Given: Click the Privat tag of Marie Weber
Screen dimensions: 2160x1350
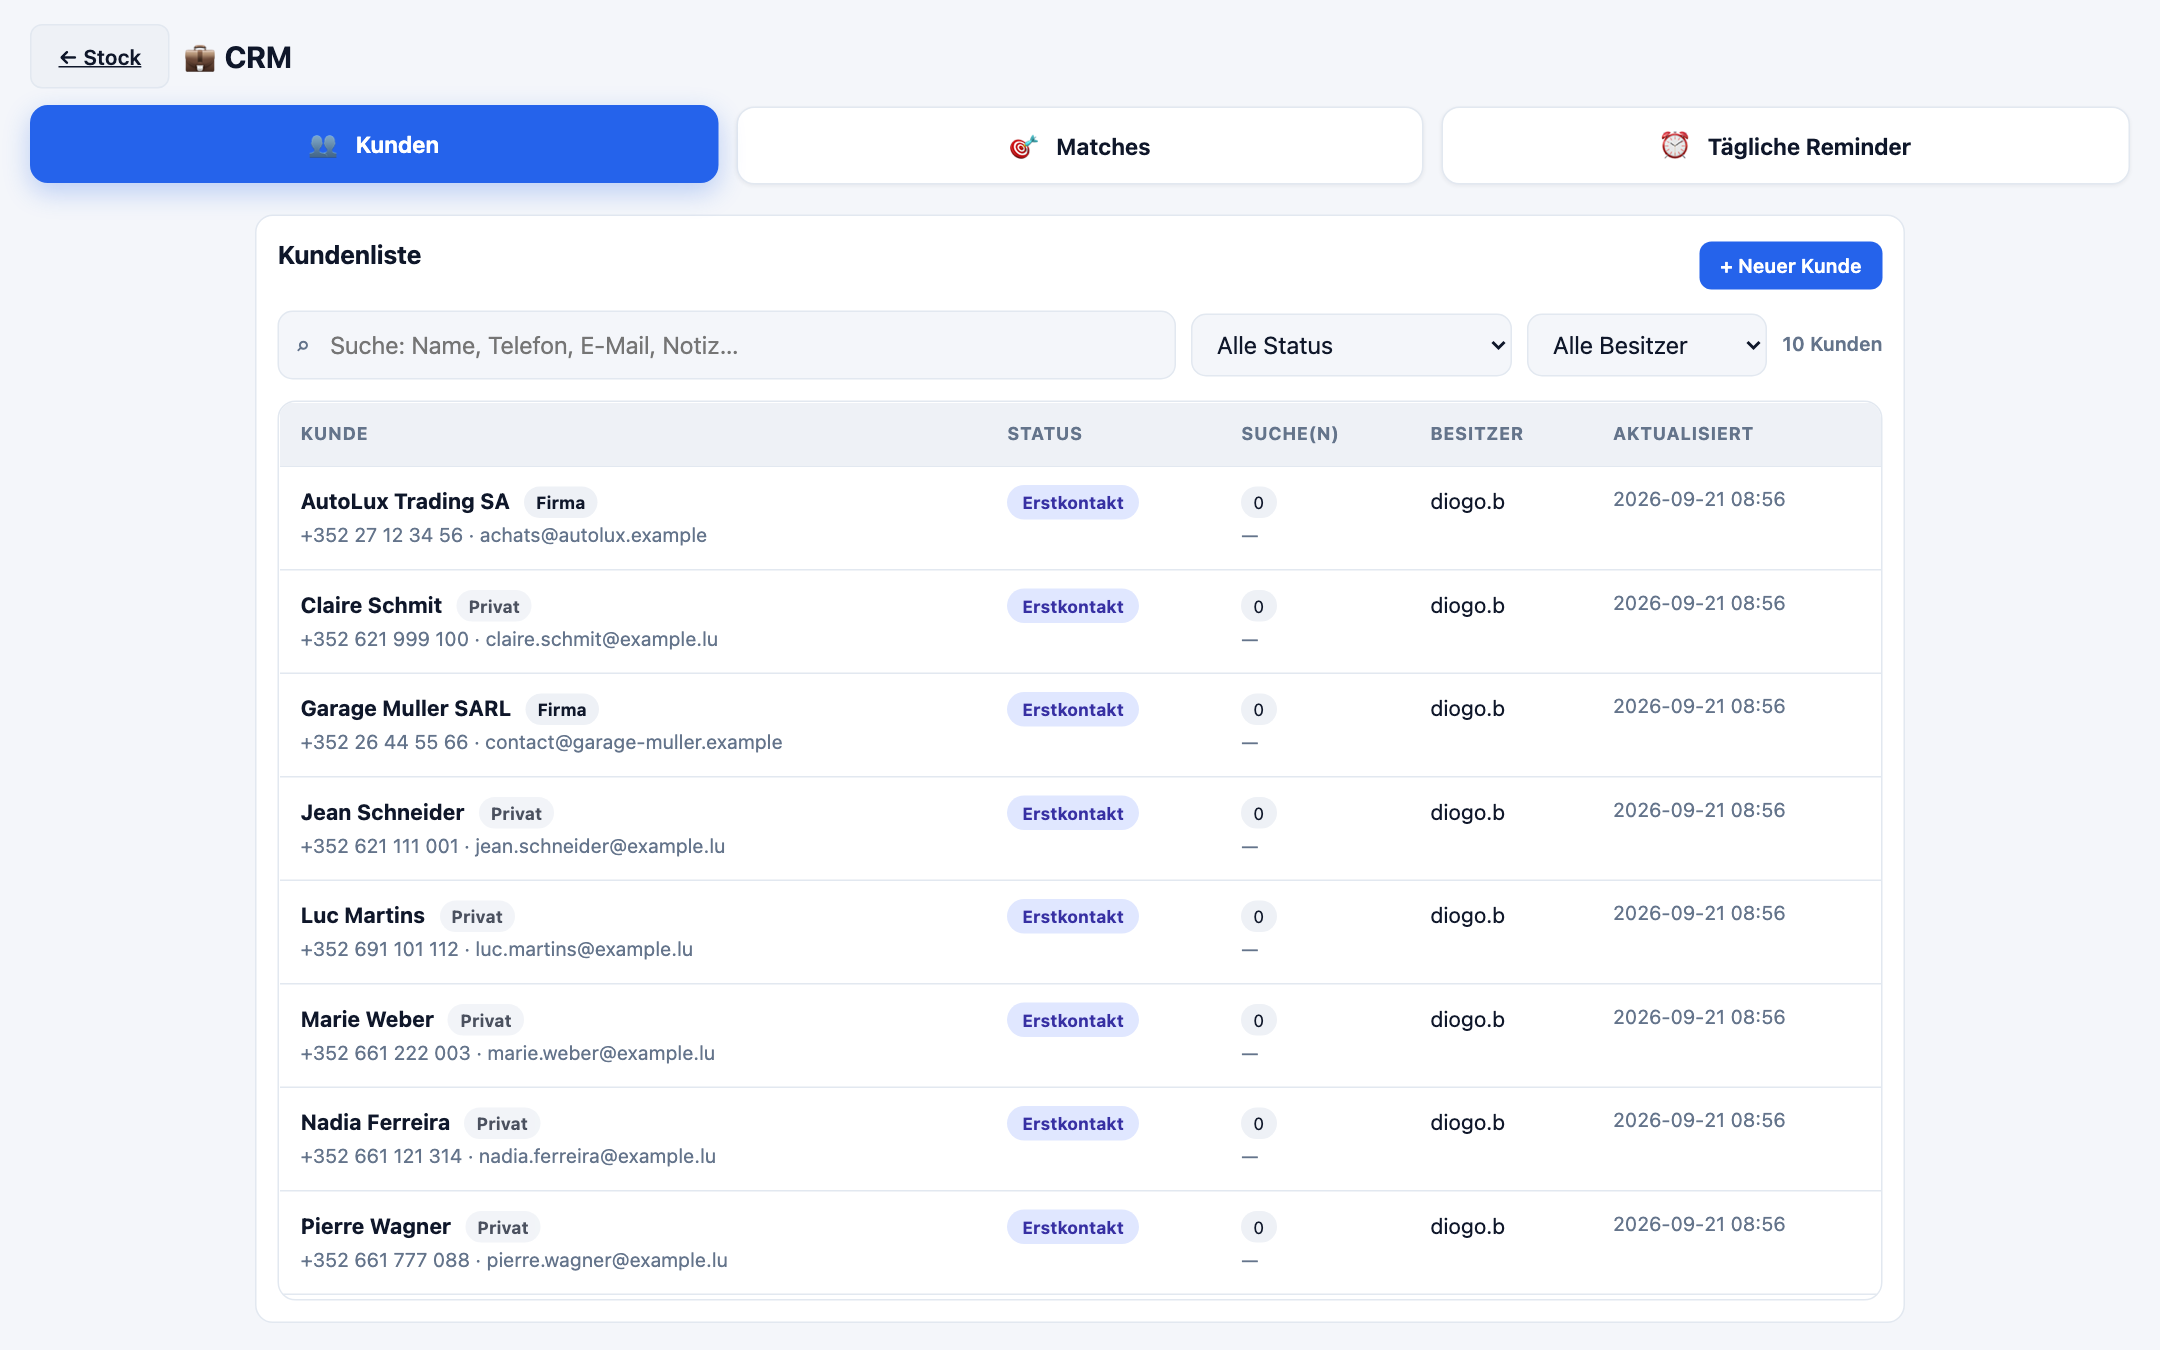Looking at the screenshot, I should (486, 1020).
